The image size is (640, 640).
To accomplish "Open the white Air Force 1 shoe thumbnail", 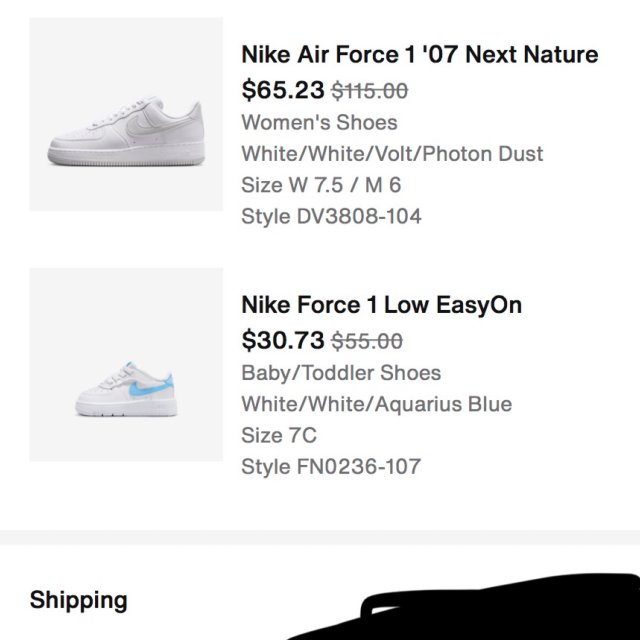I will [x=126, y=114].
